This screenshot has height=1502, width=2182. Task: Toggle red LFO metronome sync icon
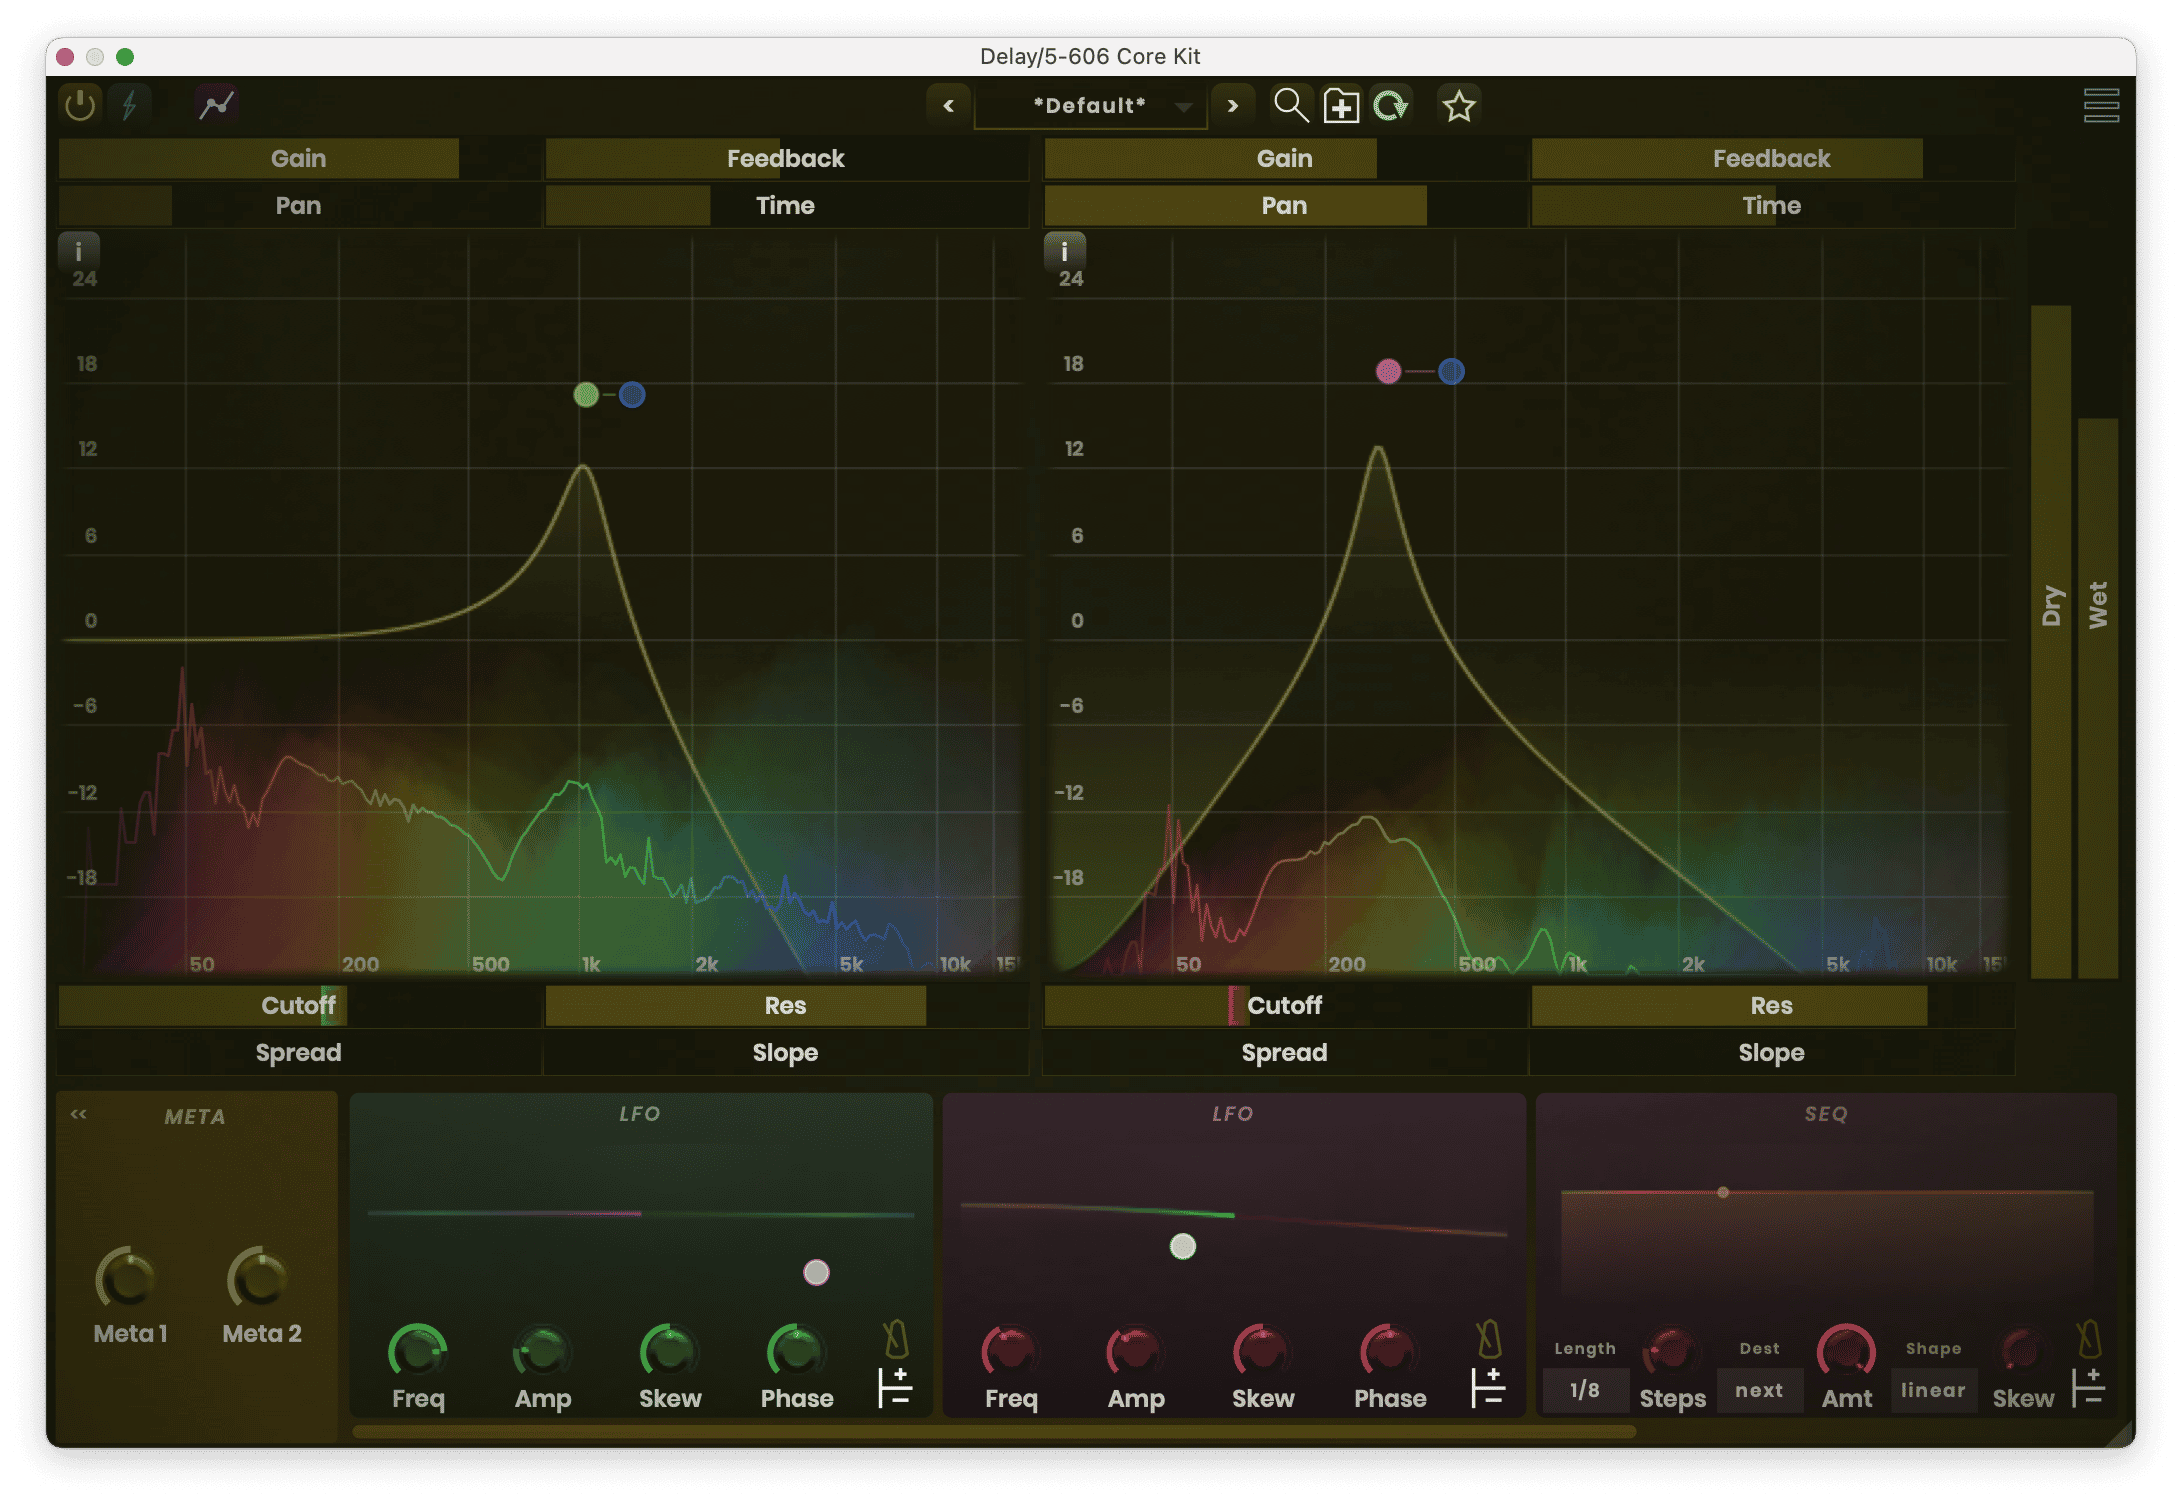coord(1489,1338)
